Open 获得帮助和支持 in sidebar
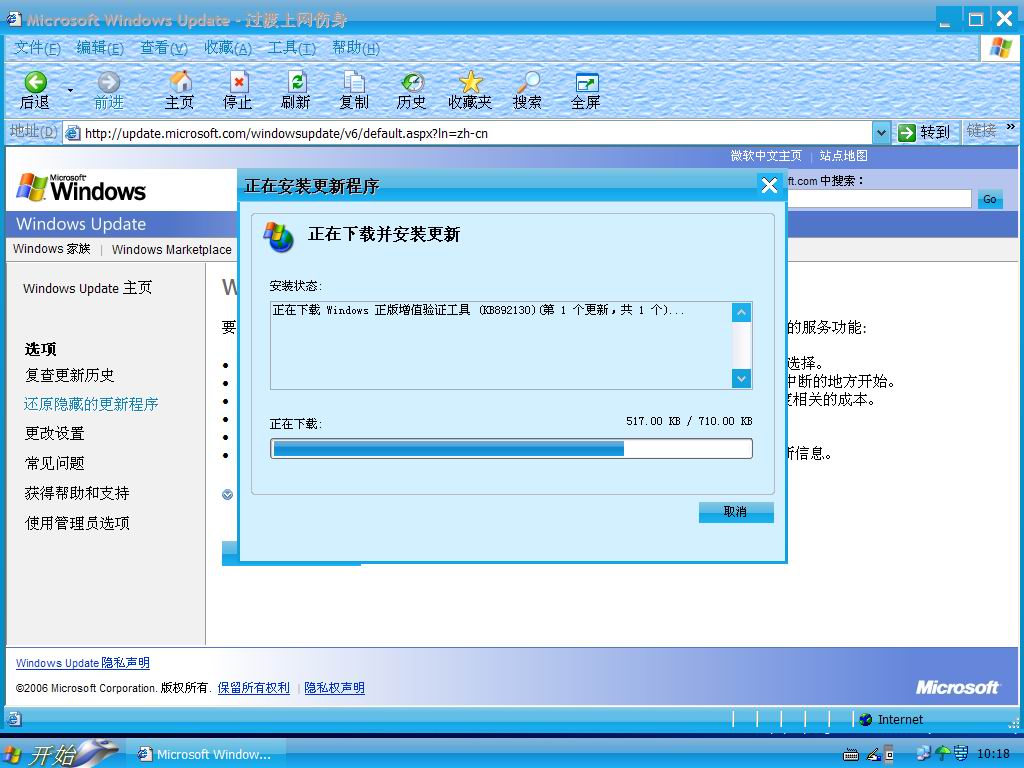This screenshot has height=768, width=1024. (x=77, y=493)
